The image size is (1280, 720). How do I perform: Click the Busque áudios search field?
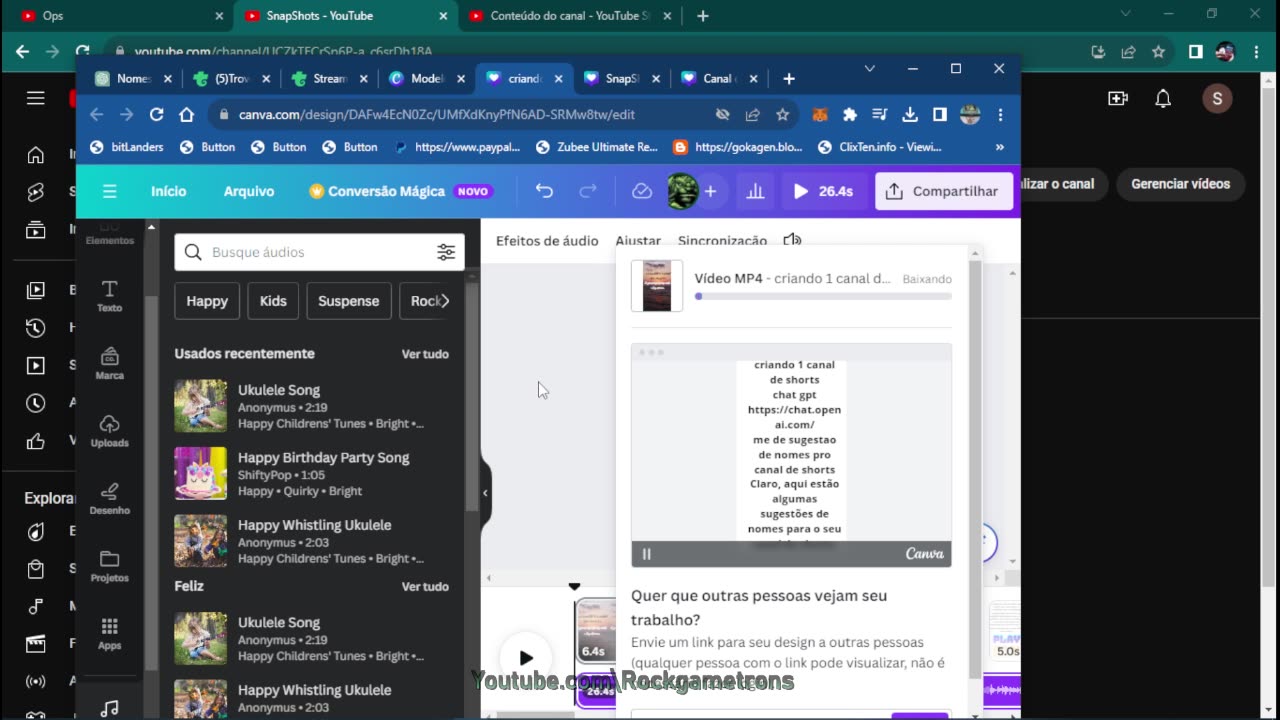click(x=319, y=252)
